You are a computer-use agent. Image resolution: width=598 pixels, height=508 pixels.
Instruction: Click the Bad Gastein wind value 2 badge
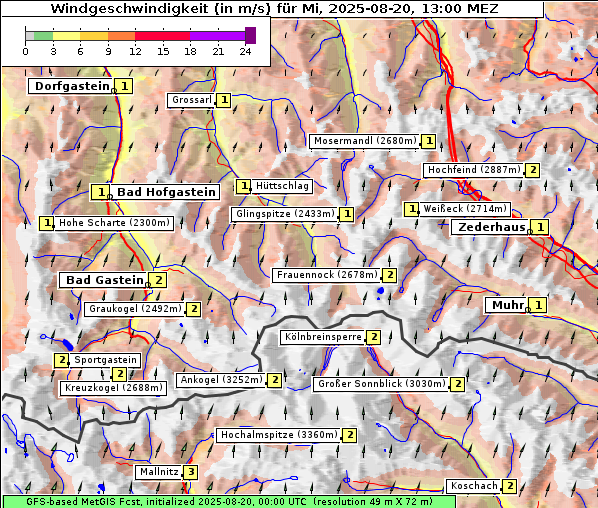(x=158, y=280)
